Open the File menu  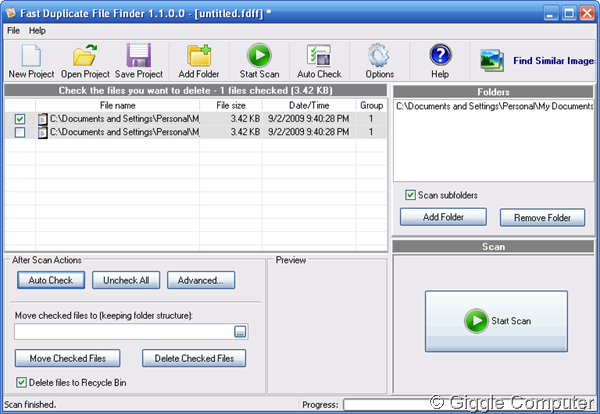pyautogui.click(x=13, y=31)
